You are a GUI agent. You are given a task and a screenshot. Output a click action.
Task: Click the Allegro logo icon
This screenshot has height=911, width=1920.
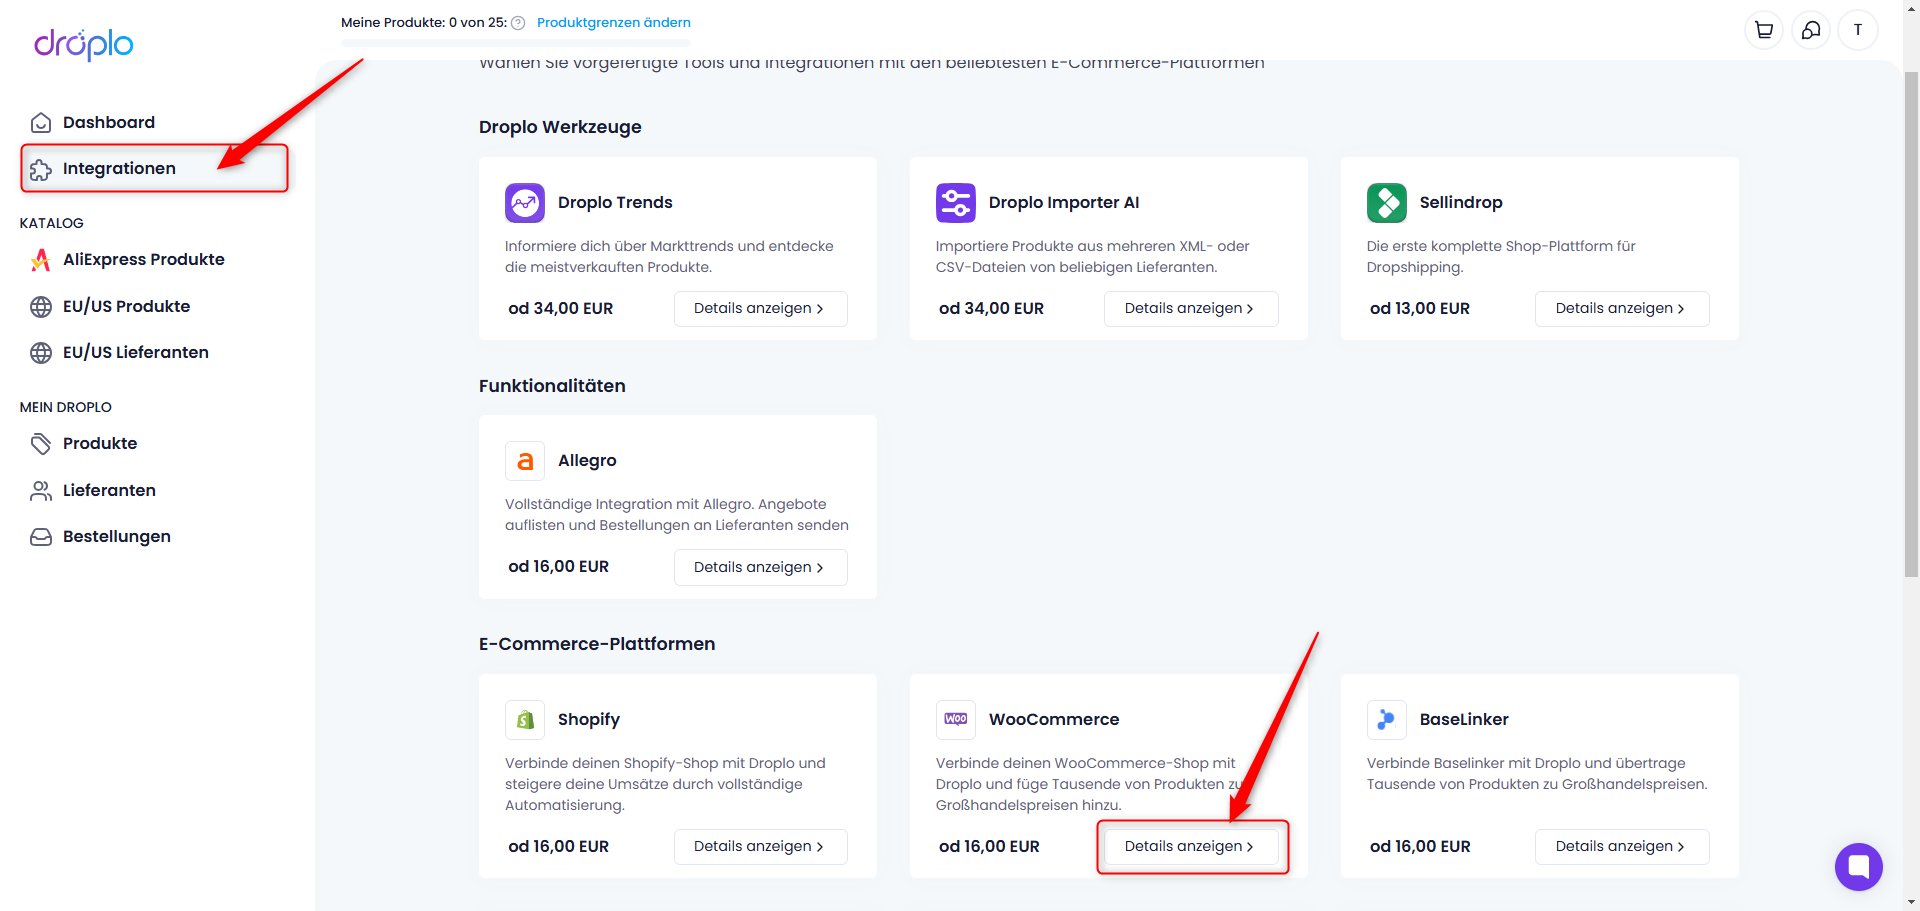click(525, 461)
